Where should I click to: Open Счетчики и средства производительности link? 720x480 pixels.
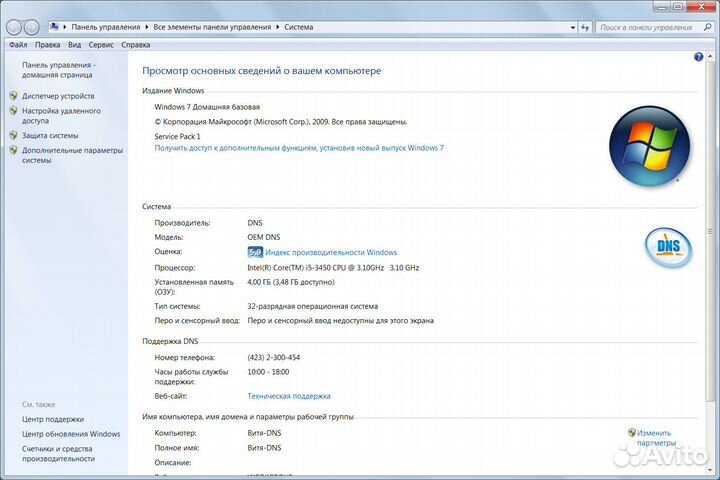(58, 453)
